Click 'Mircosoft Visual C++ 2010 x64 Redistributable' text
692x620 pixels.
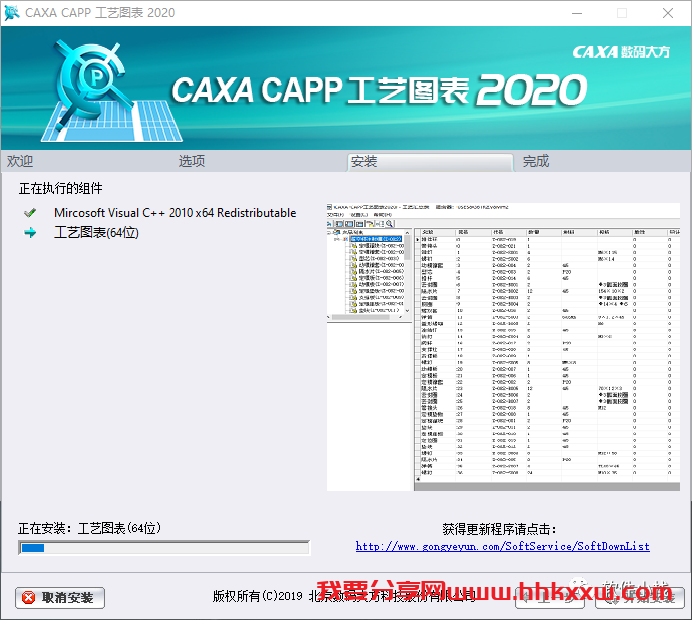point(175,213)
